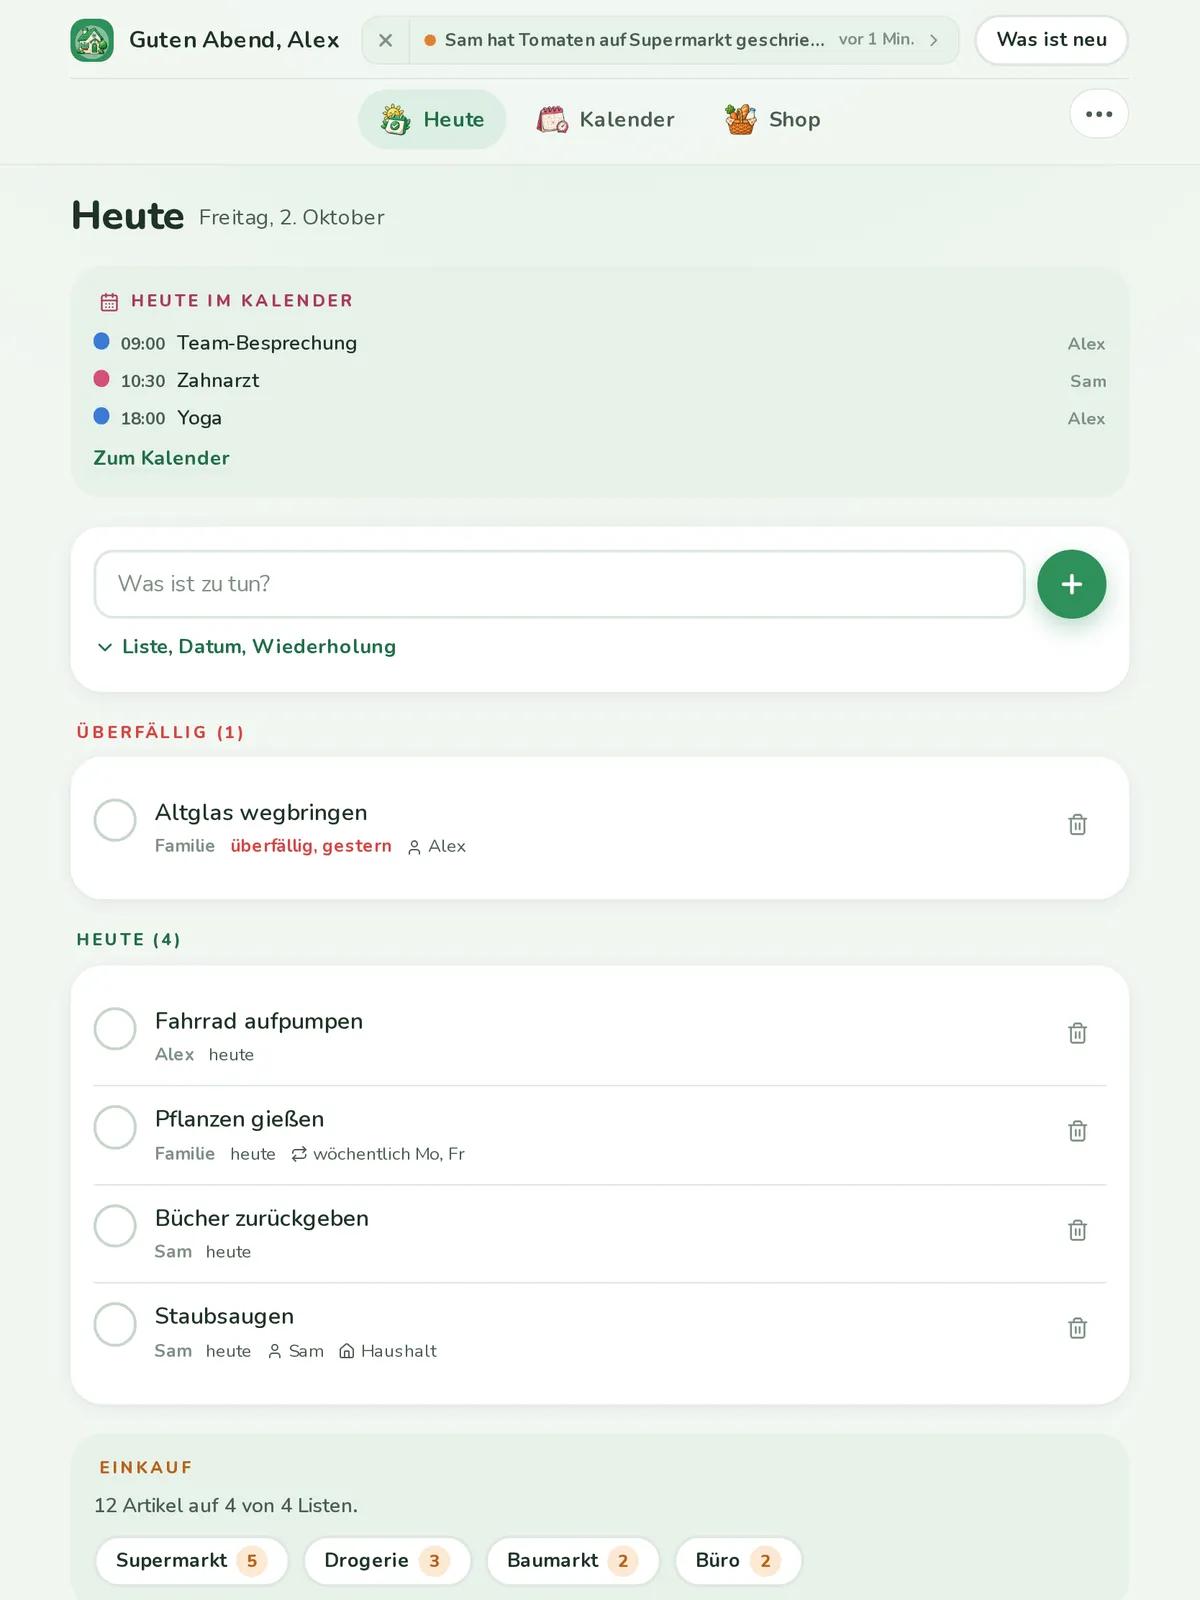Click the Heute im Kalender calendar icon
Screen dimensions: 1200x1600
(110, 301)
